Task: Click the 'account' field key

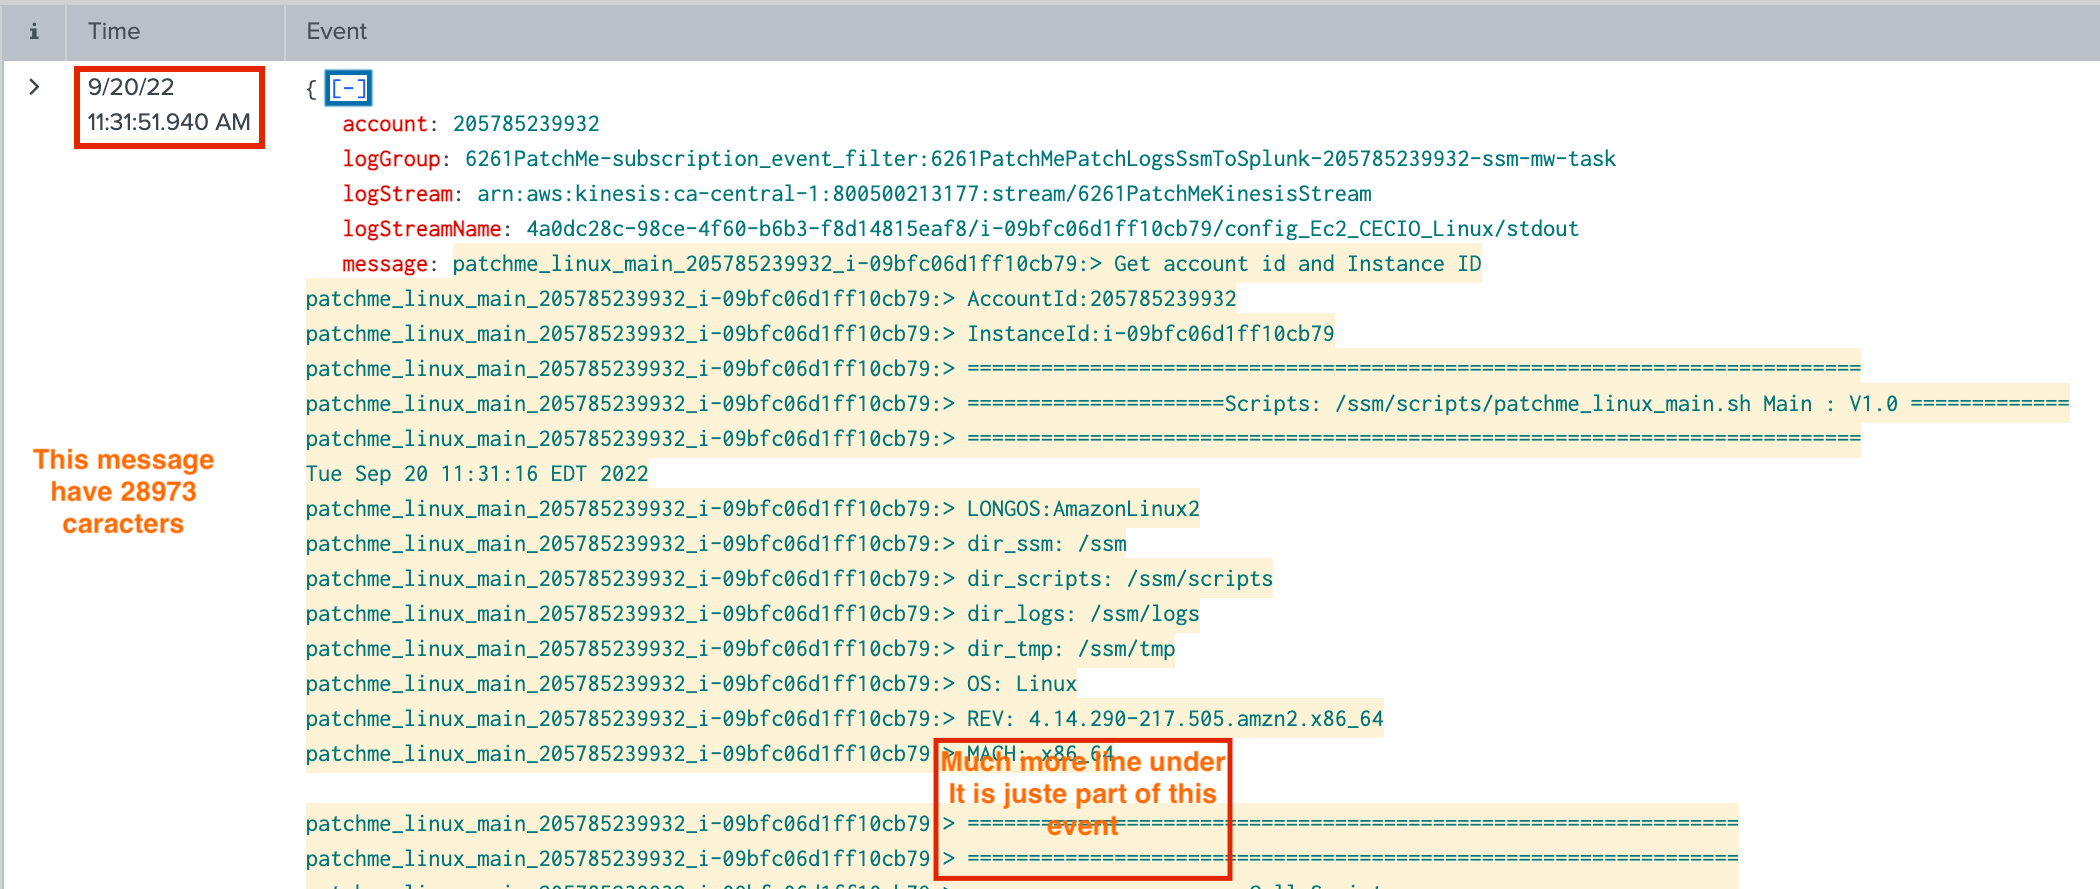Action: tap(384, 124)
